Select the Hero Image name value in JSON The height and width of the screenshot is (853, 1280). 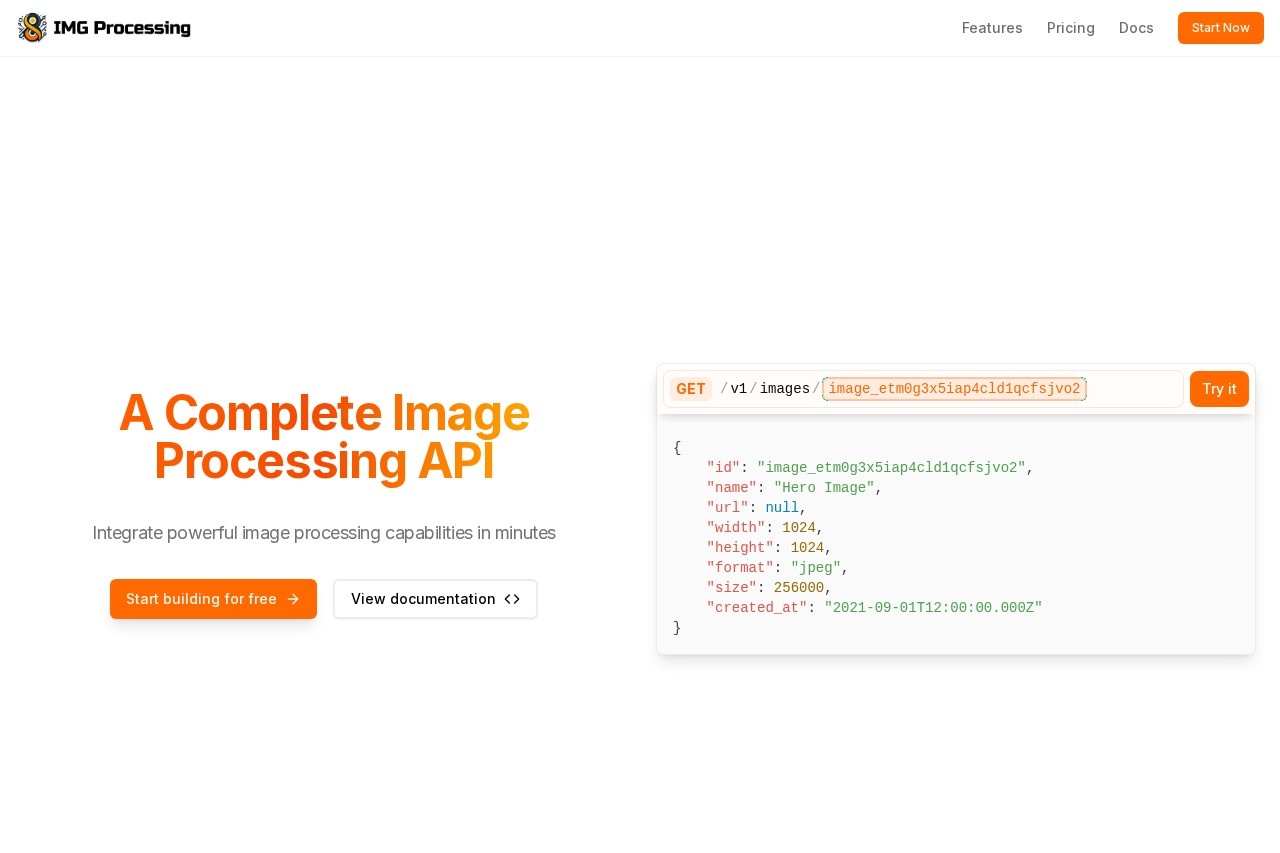point(824,488)
